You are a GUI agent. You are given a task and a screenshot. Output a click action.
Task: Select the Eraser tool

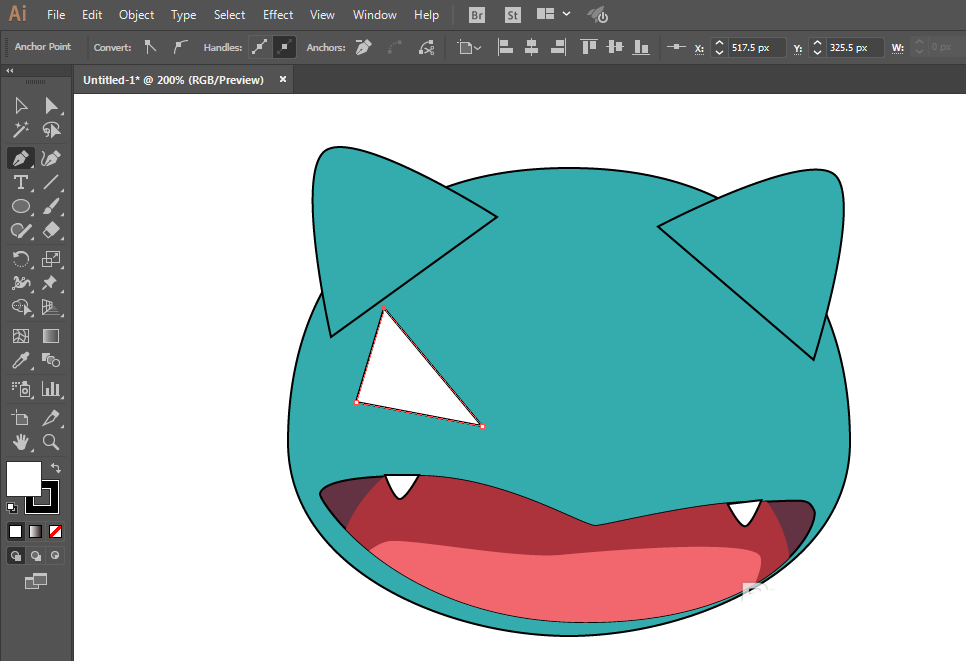[51, 231]
